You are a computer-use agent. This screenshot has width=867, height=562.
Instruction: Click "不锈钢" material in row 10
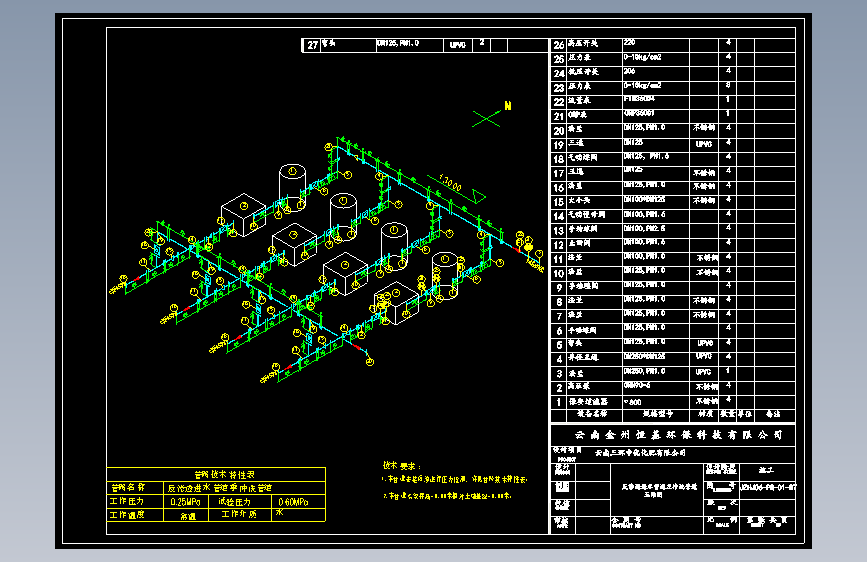707,272
